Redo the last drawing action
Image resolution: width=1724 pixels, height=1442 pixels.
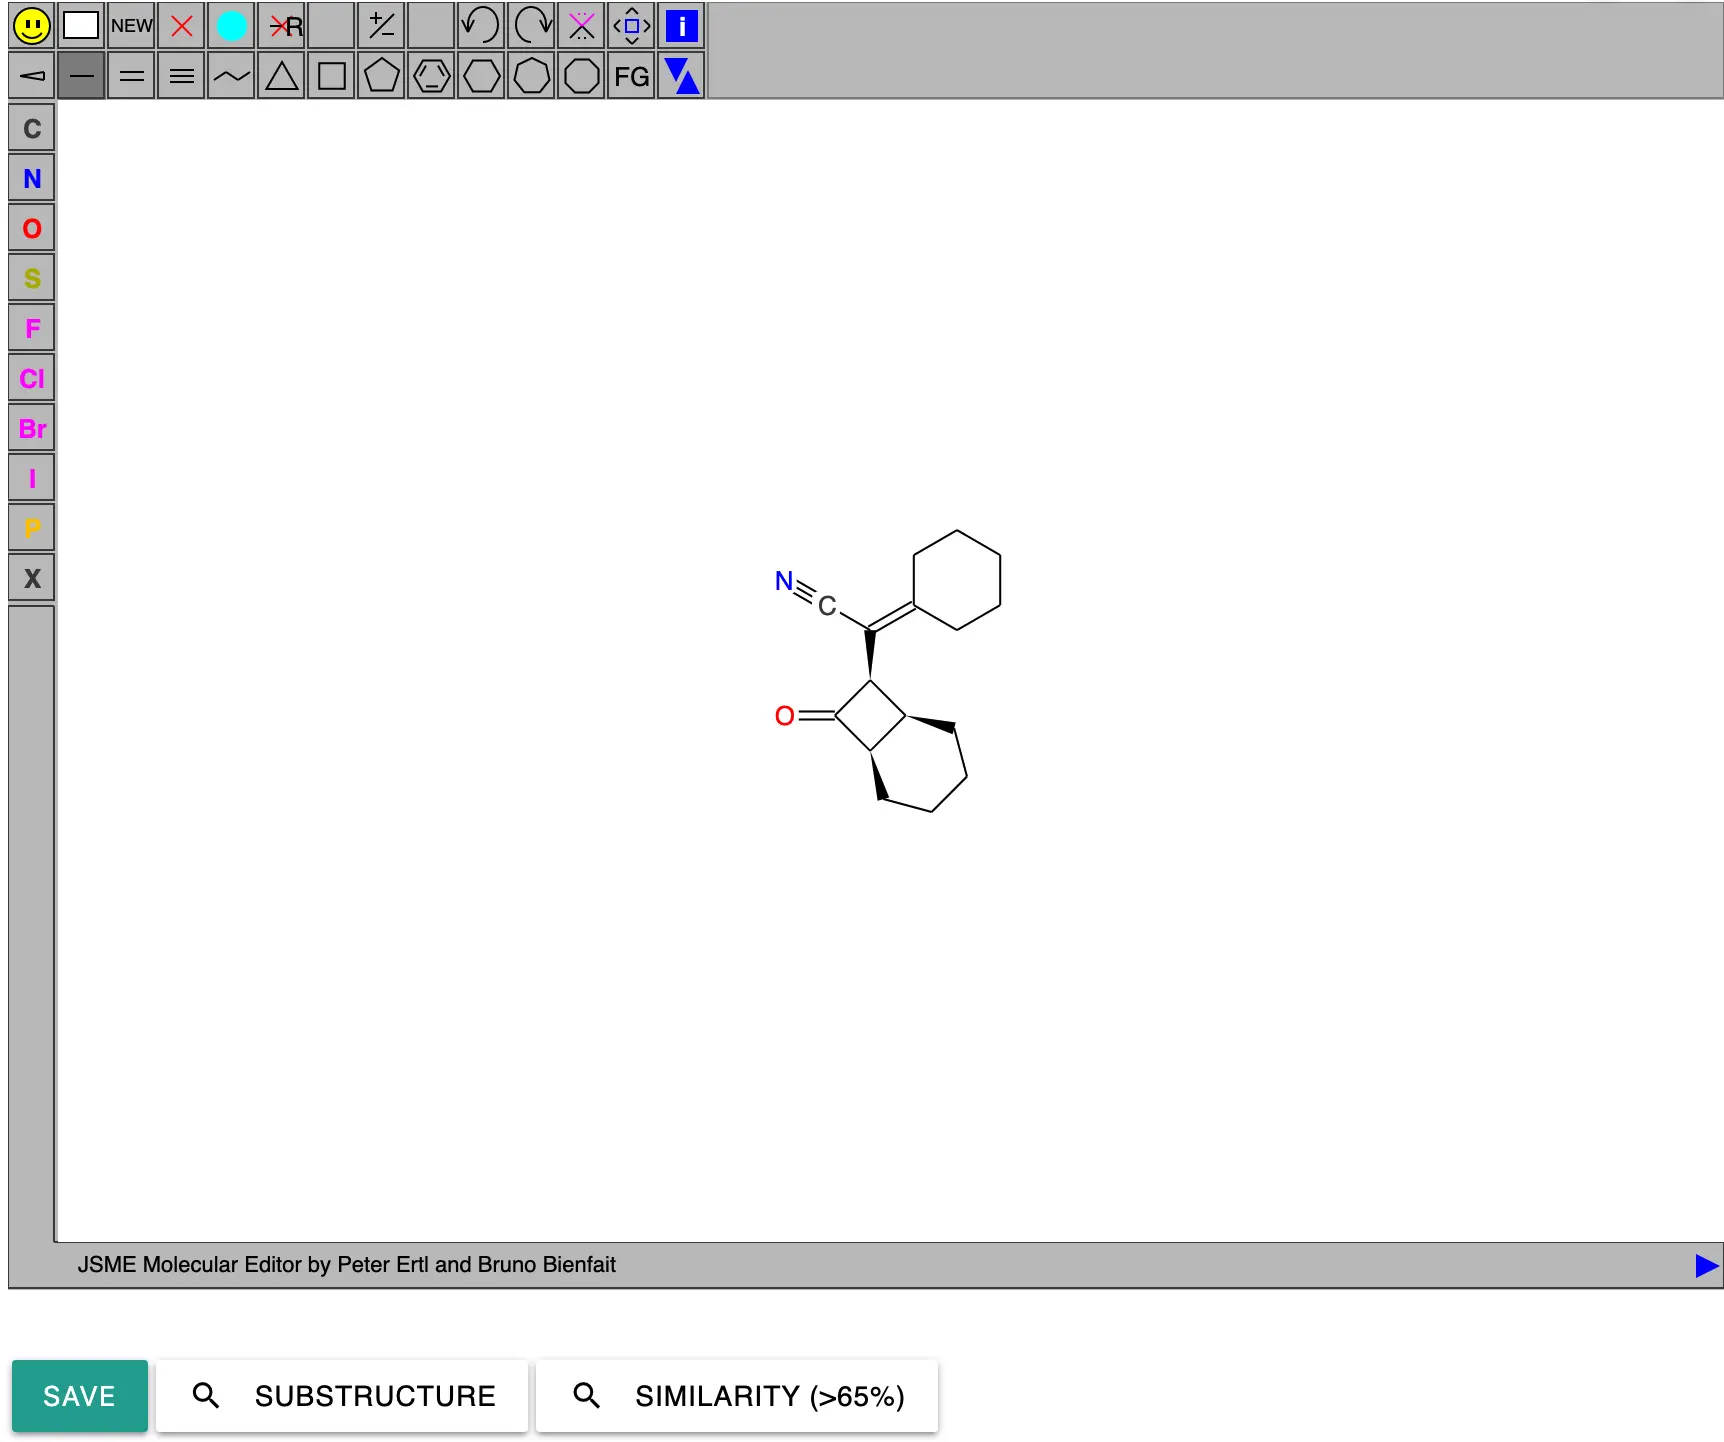[x=531, y=26]
